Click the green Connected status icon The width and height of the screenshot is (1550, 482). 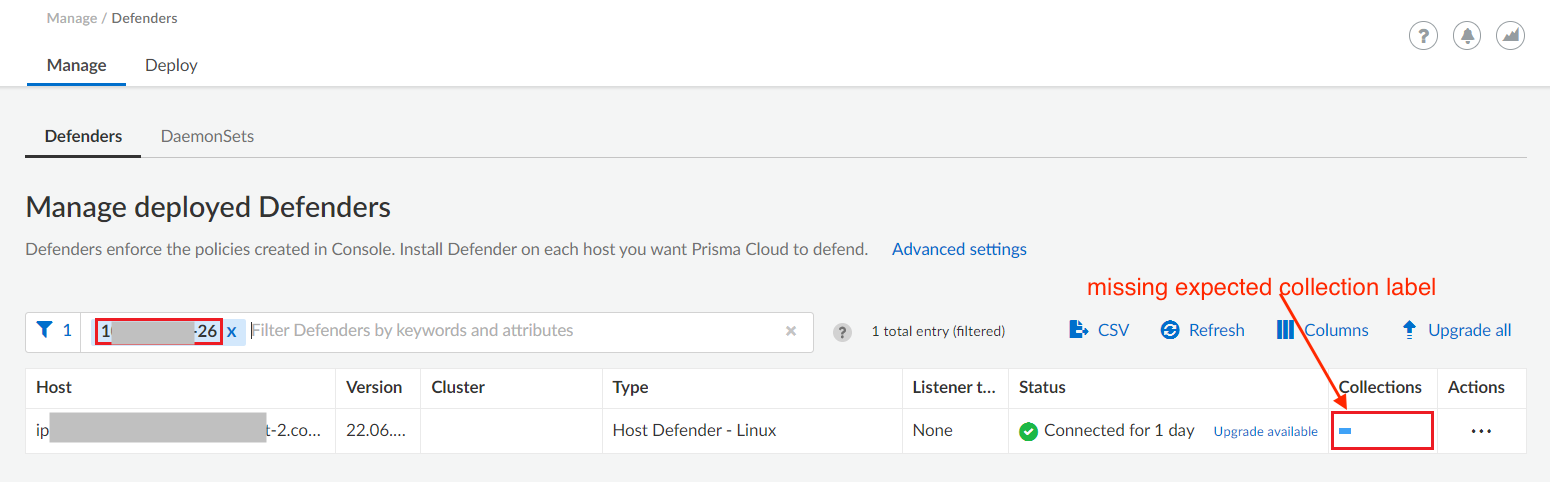[1028, 431]
